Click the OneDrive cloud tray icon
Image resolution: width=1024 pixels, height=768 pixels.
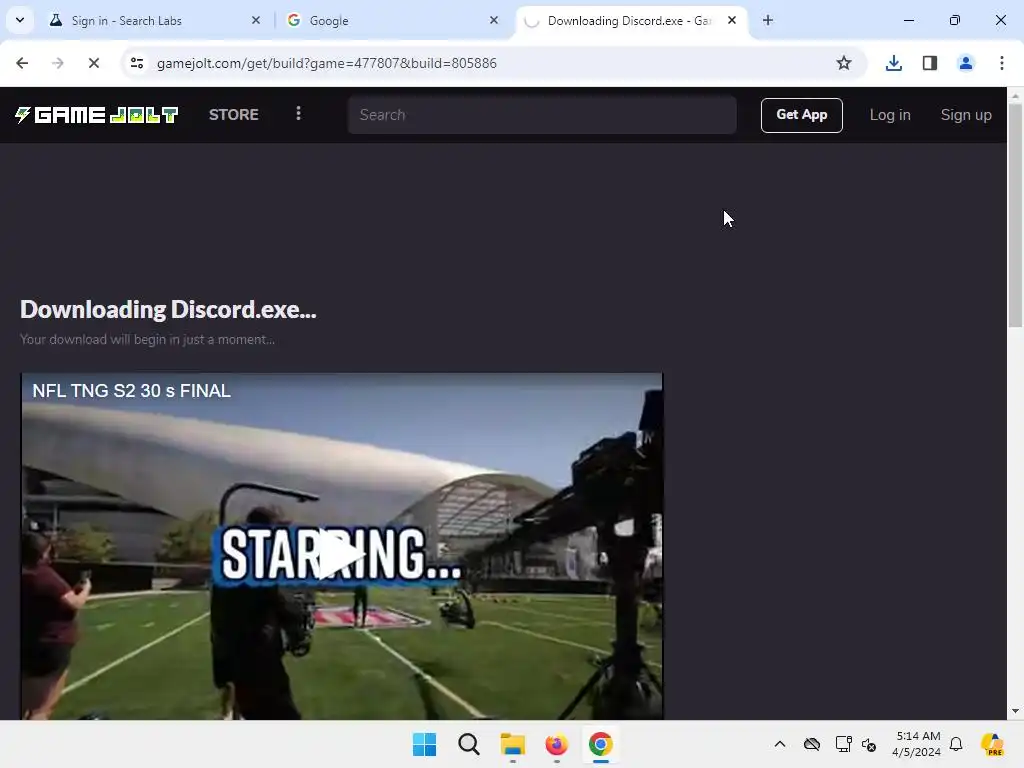coord(812,744)
